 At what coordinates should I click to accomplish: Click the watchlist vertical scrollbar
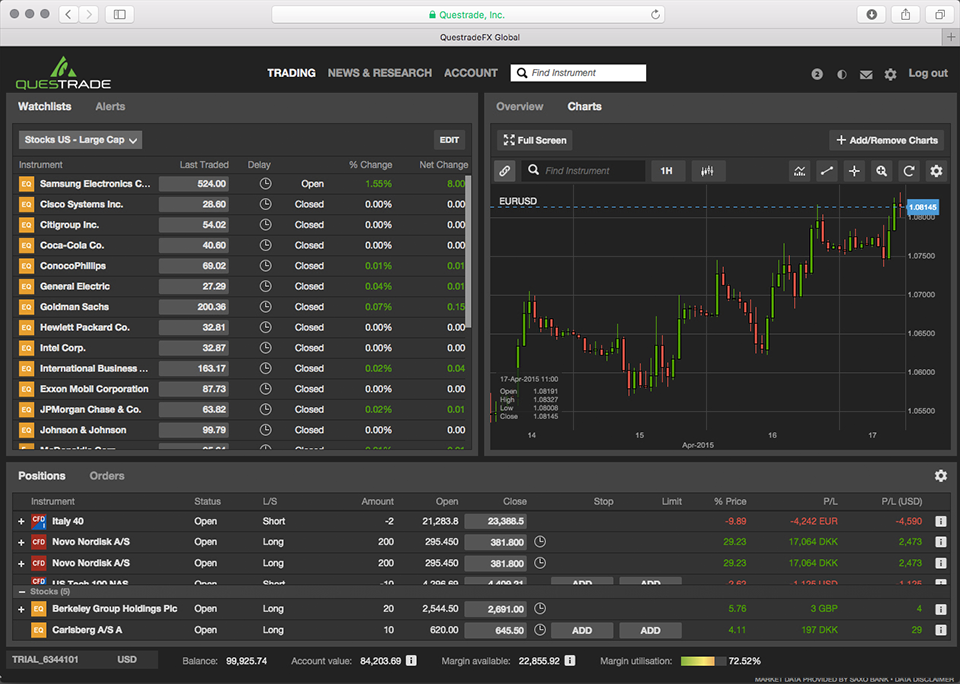(468, 252)
